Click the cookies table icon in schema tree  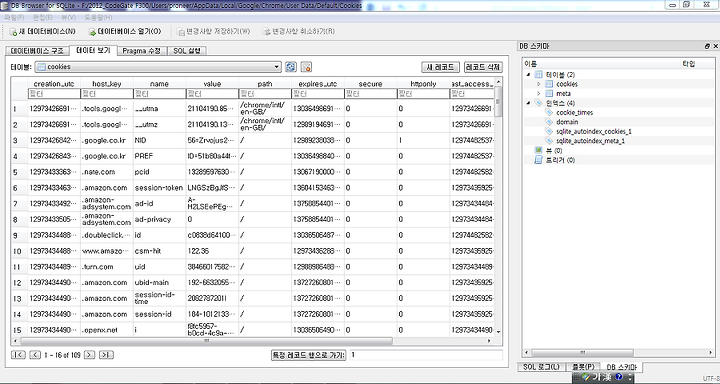[x=549, y=84]
